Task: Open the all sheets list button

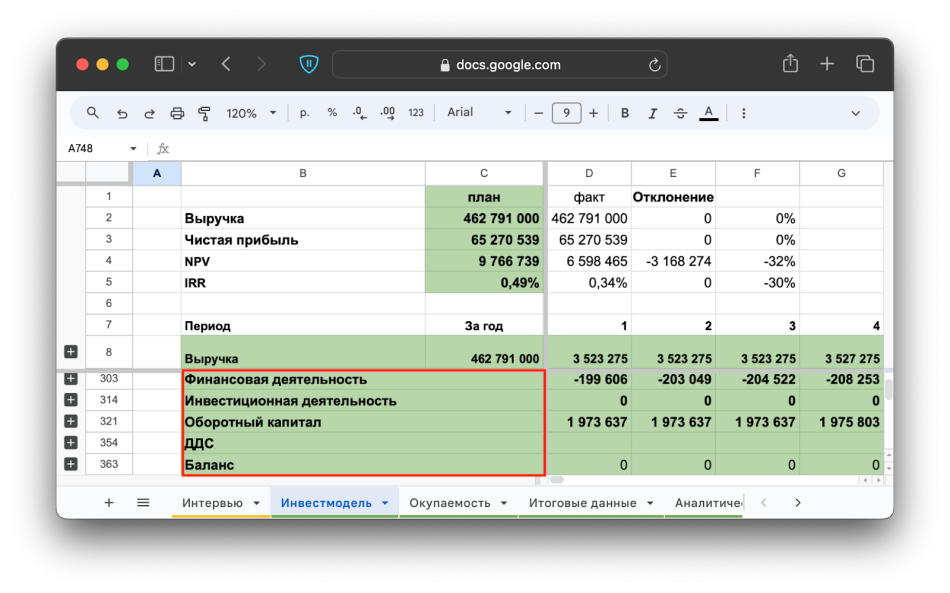Action: (x=143, y=503)
